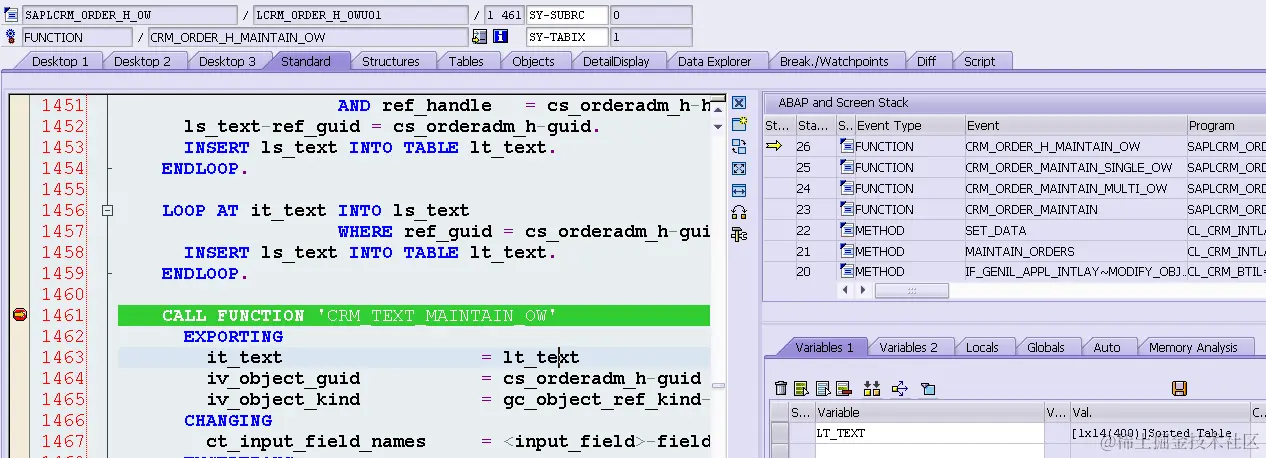The width and height of the screenshot is (1266, 458).
Task: Switch to the Auto tab
Action: click(1107, 347)
